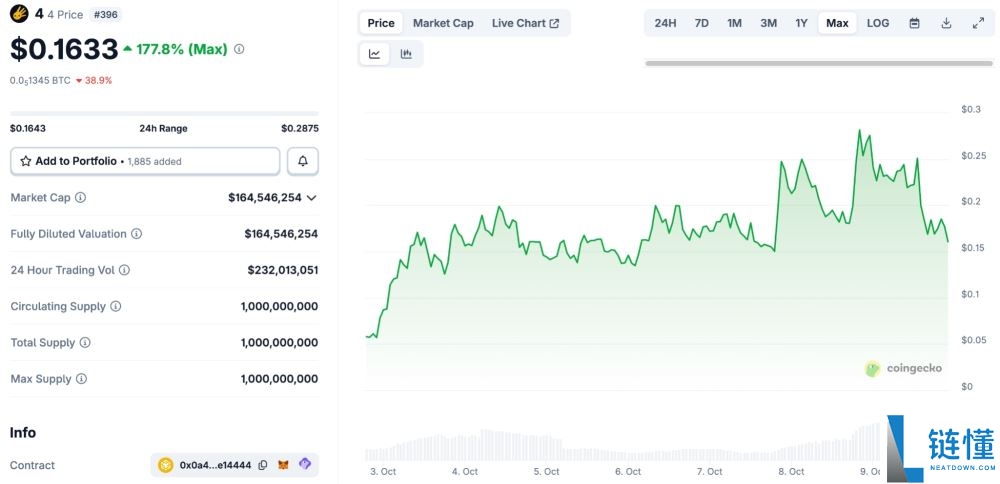Select 7D time range
The width and height of the screenshot is (1000, 484).
pos(702,23)
